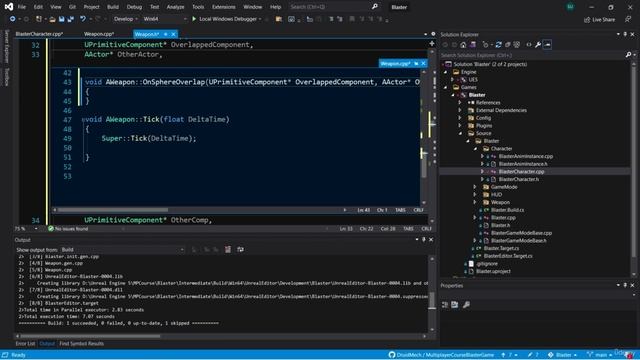Expand the External Dependencies node
This screenshot has width=640, height=360.
pyautogui.click(x=460, y=110)
